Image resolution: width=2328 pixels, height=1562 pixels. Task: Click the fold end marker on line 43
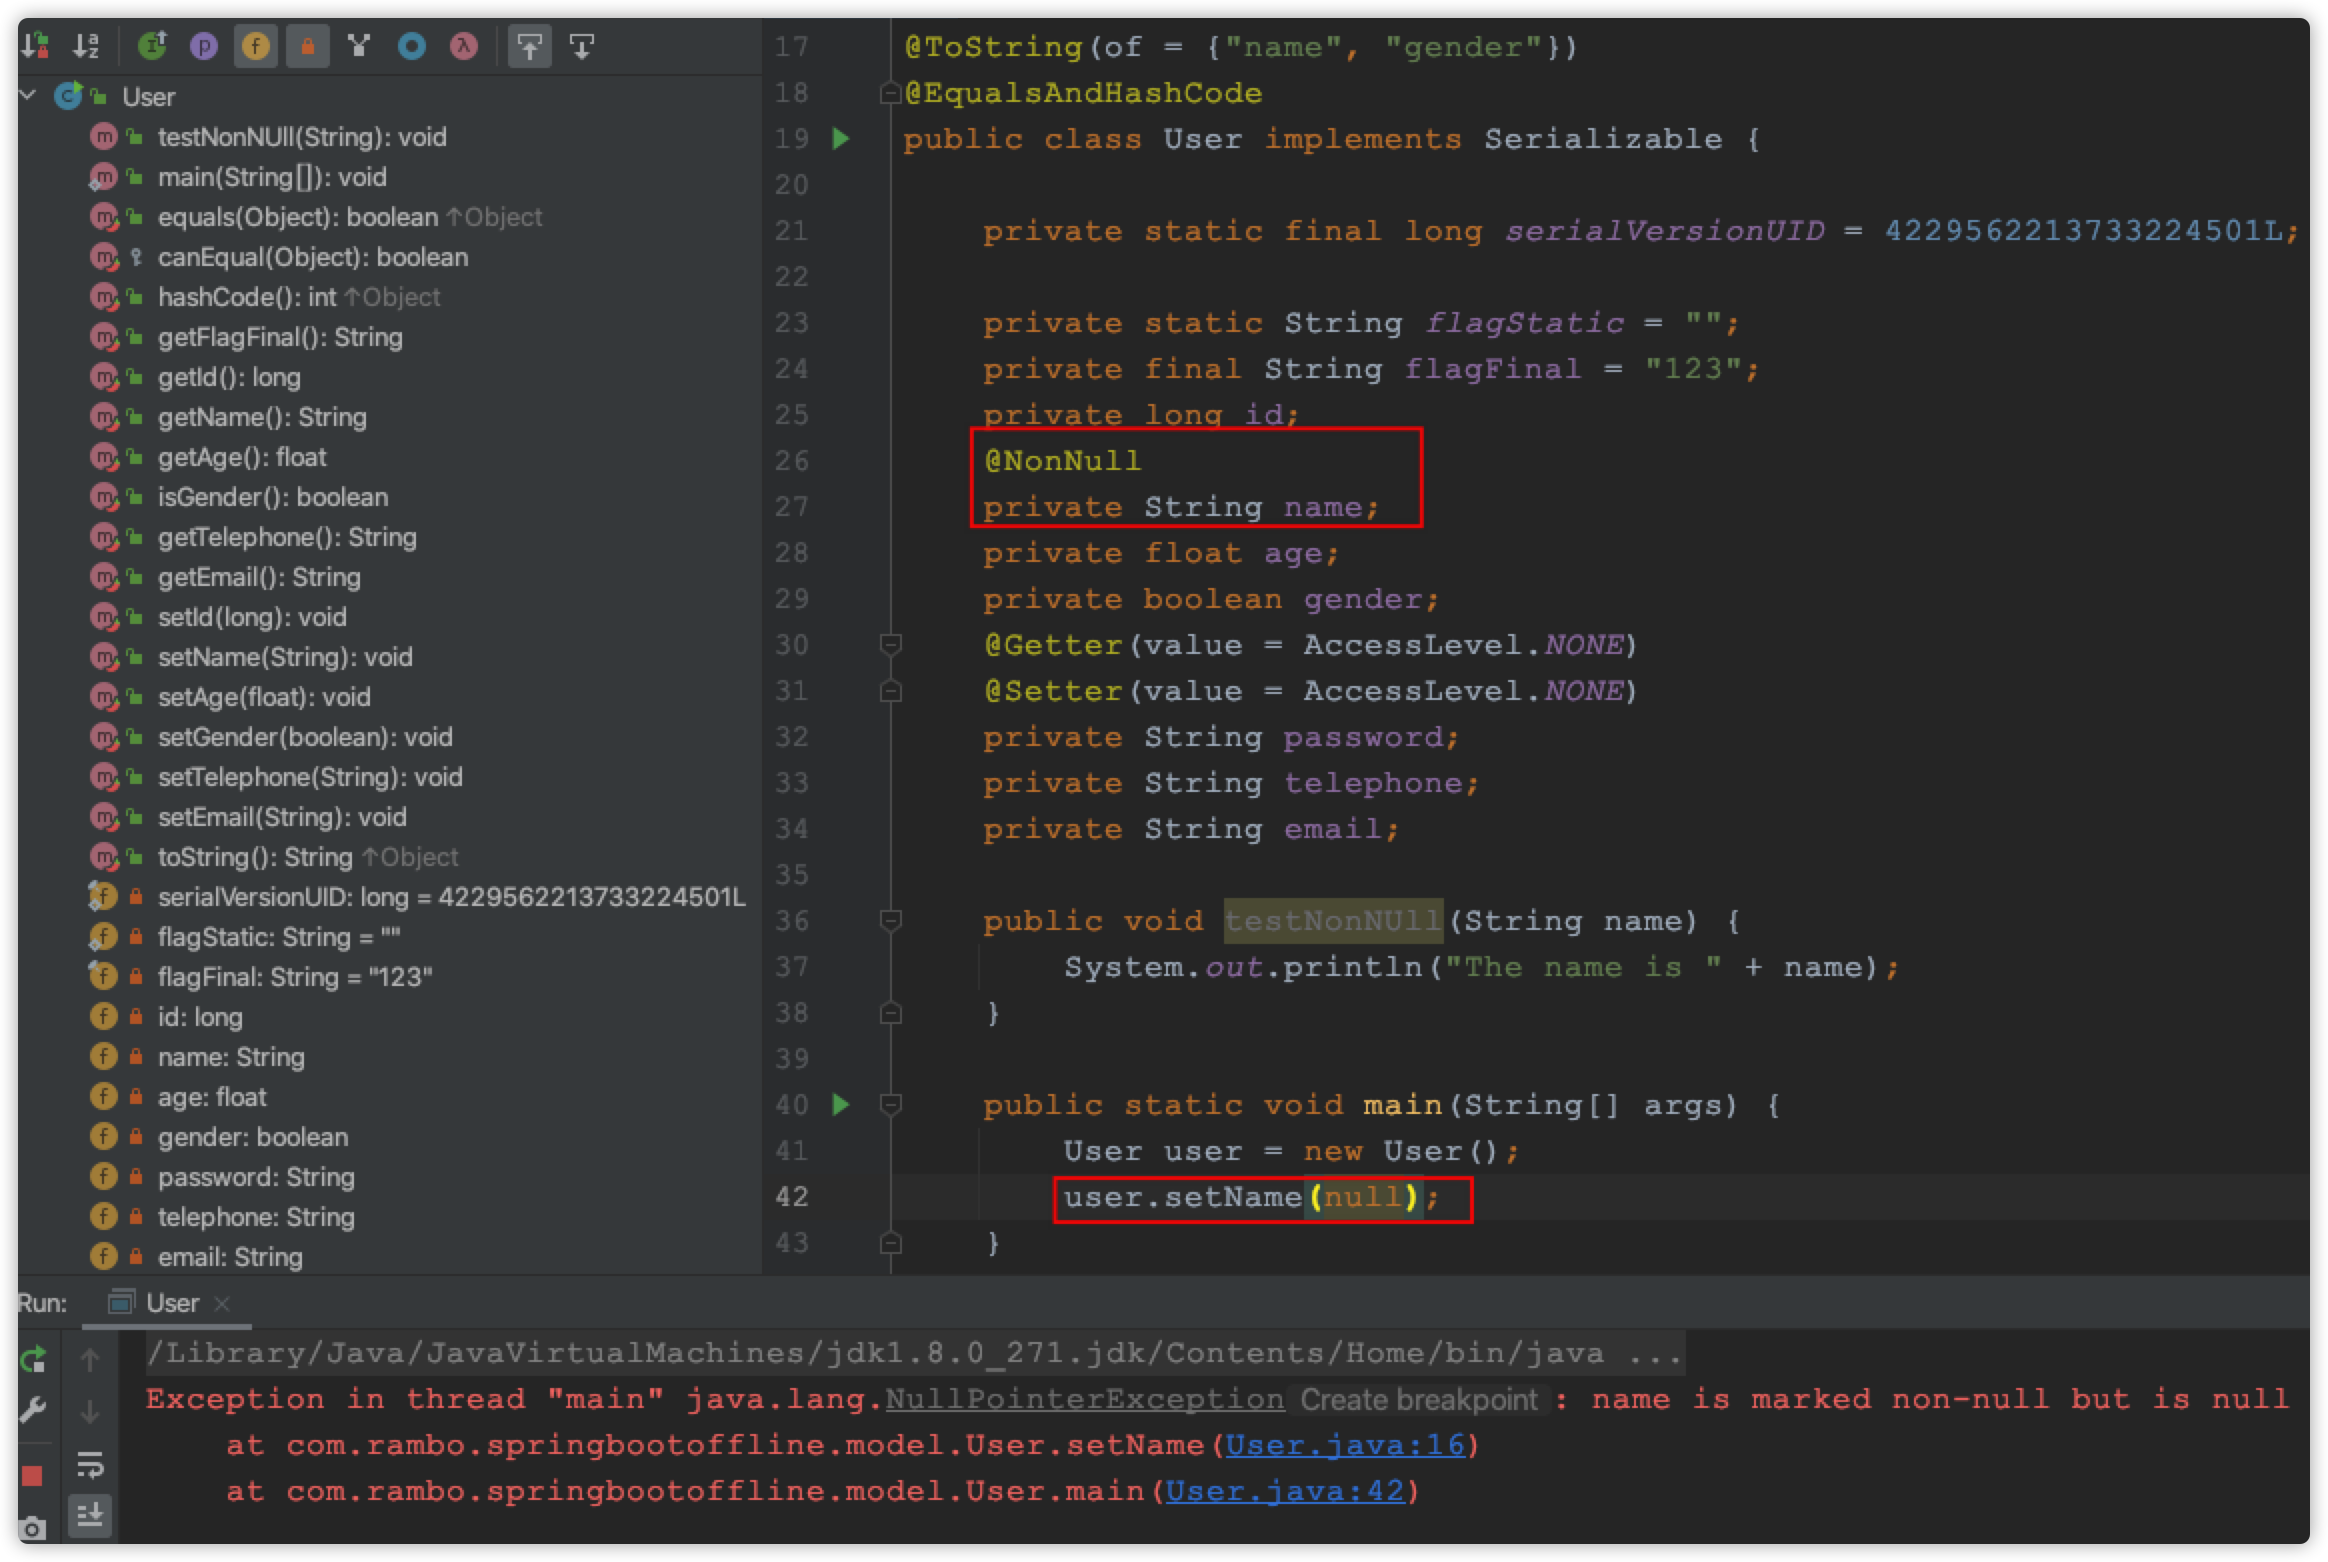coord(890,1243)
